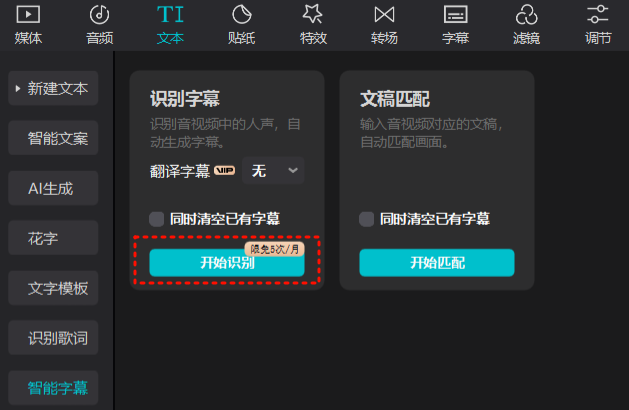Select 识别歌词 in the sidebar
The image size is (629, 410).
(56, 338)
